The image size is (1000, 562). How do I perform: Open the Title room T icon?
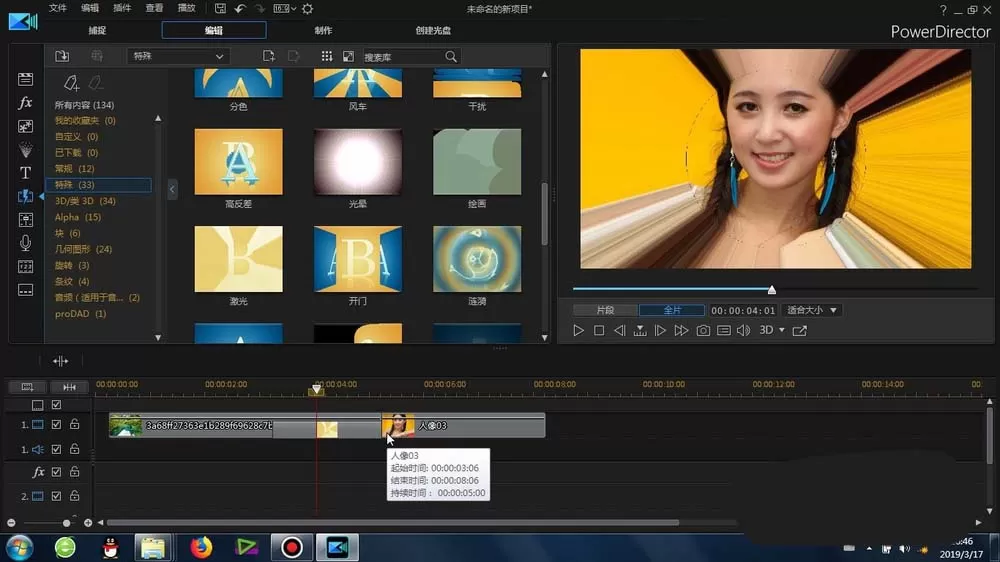[x=25, y=173]
